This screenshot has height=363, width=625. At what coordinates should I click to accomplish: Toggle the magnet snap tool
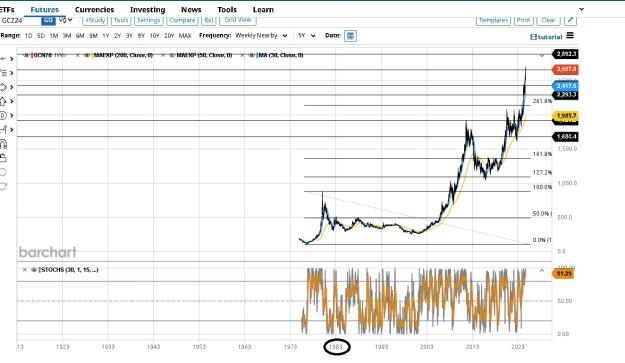click(3, 144)
